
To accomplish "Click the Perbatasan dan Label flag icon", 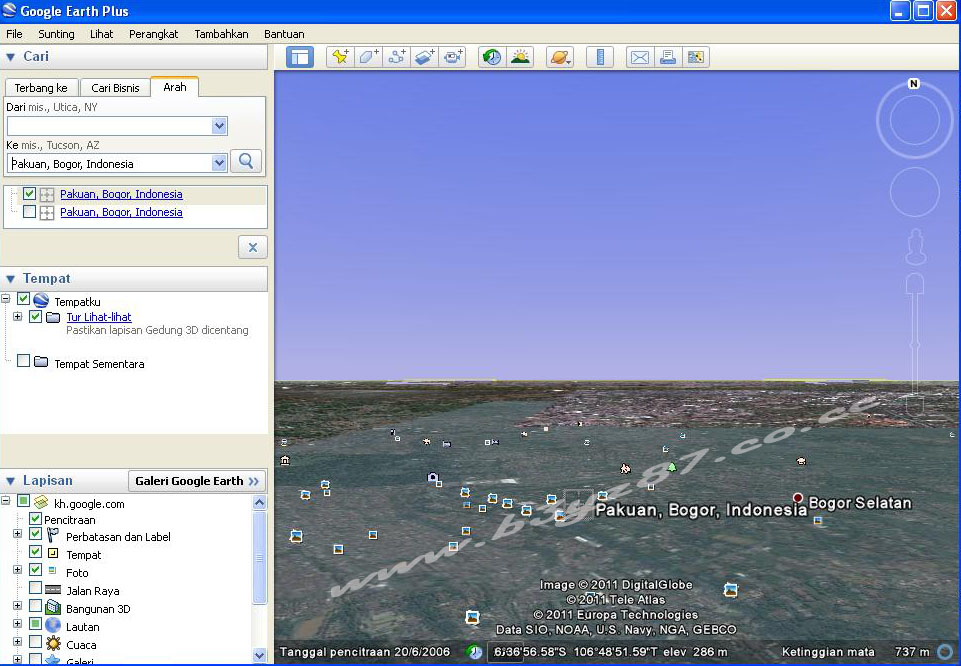I will [x=53, y=535].
